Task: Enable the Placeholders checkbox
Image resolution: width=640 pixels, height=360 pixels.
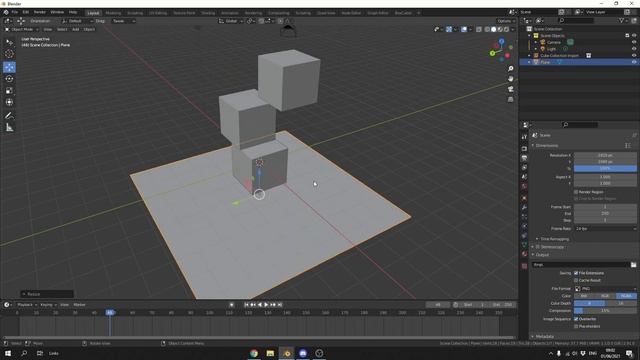Action: coord(576,326)
